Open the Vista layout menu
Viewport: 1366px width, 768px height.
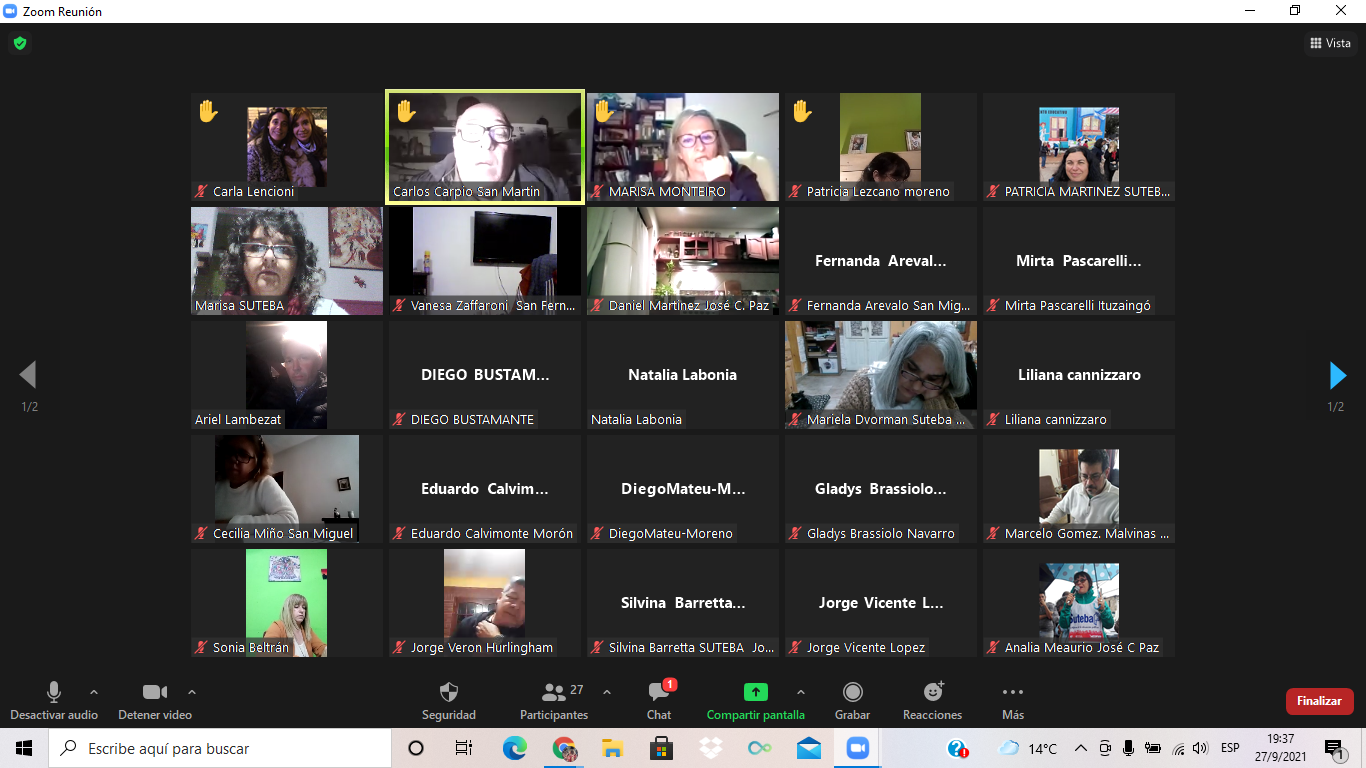click(1330, 43)
